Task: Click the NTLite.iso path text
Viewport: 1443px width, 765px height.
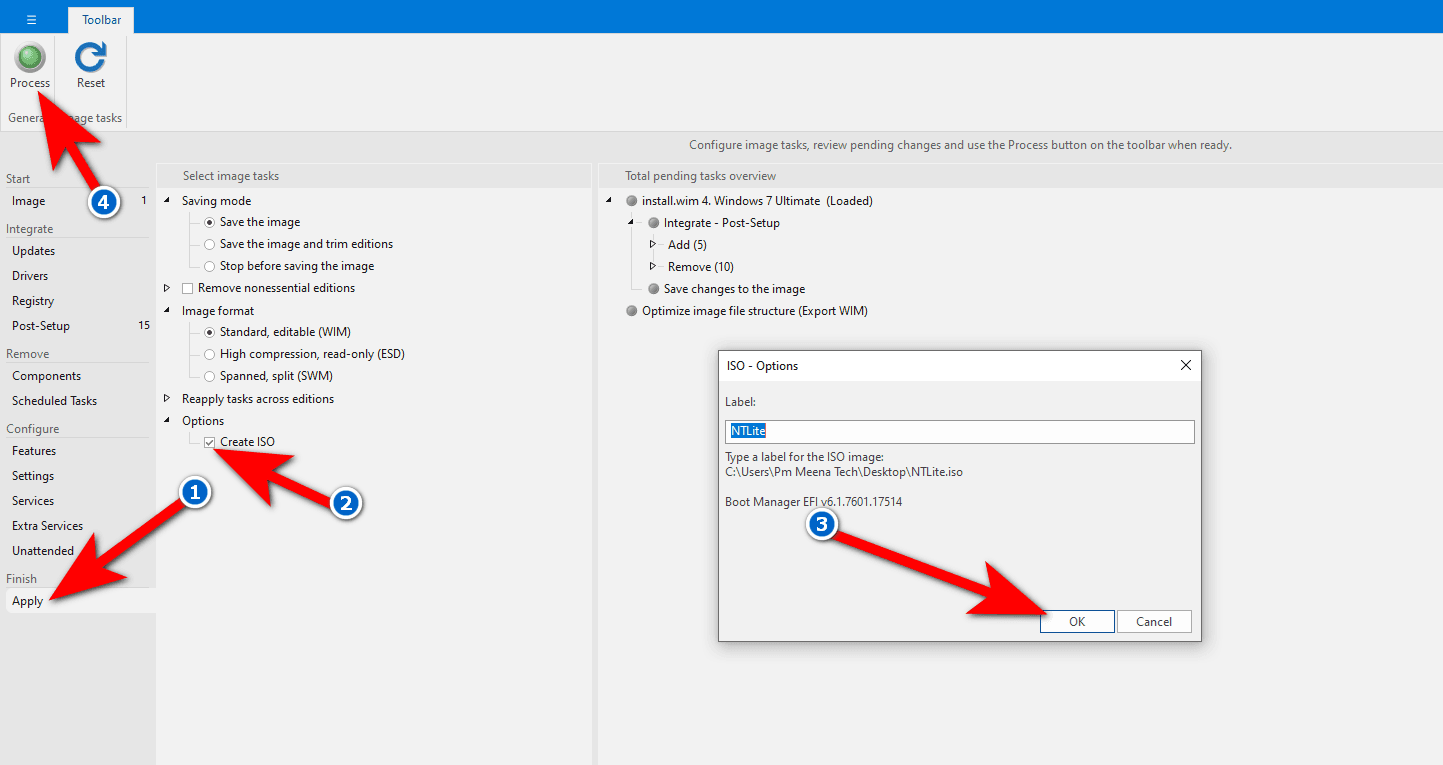Action: click(x=844, y=472)
